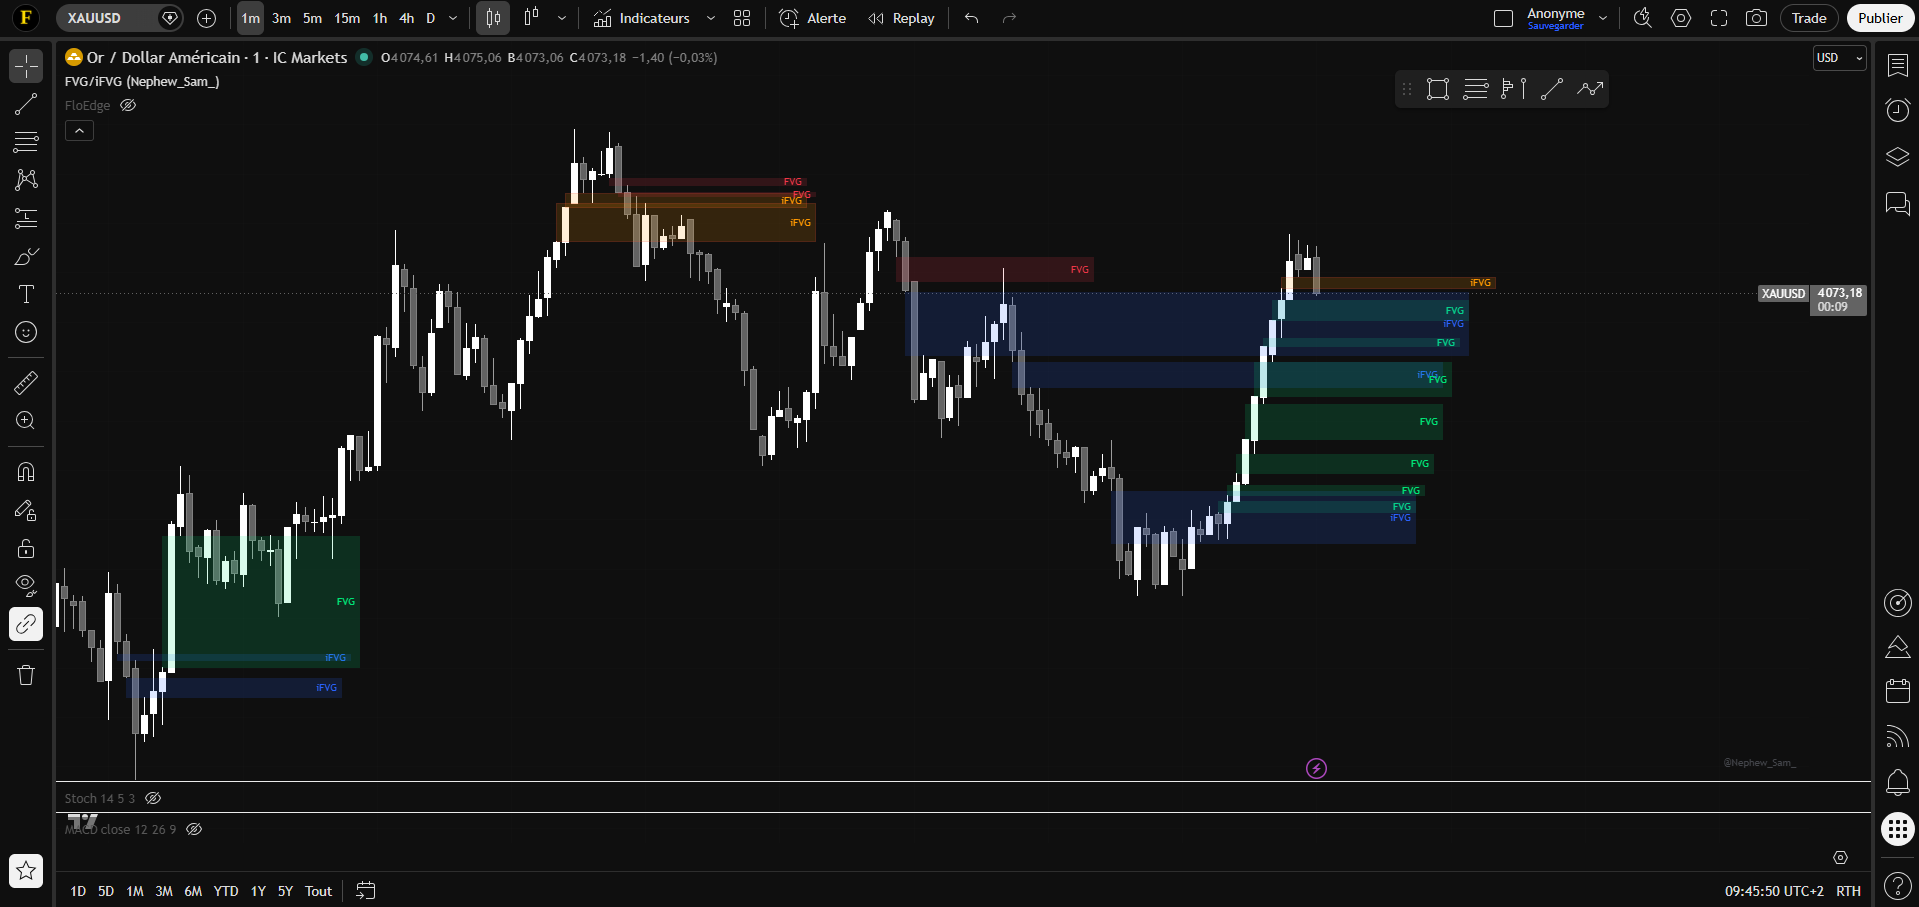Expand the Indicateurs favorites dropdown arrow
Viewport: 1919px width, 907px height.
point(711,18)
